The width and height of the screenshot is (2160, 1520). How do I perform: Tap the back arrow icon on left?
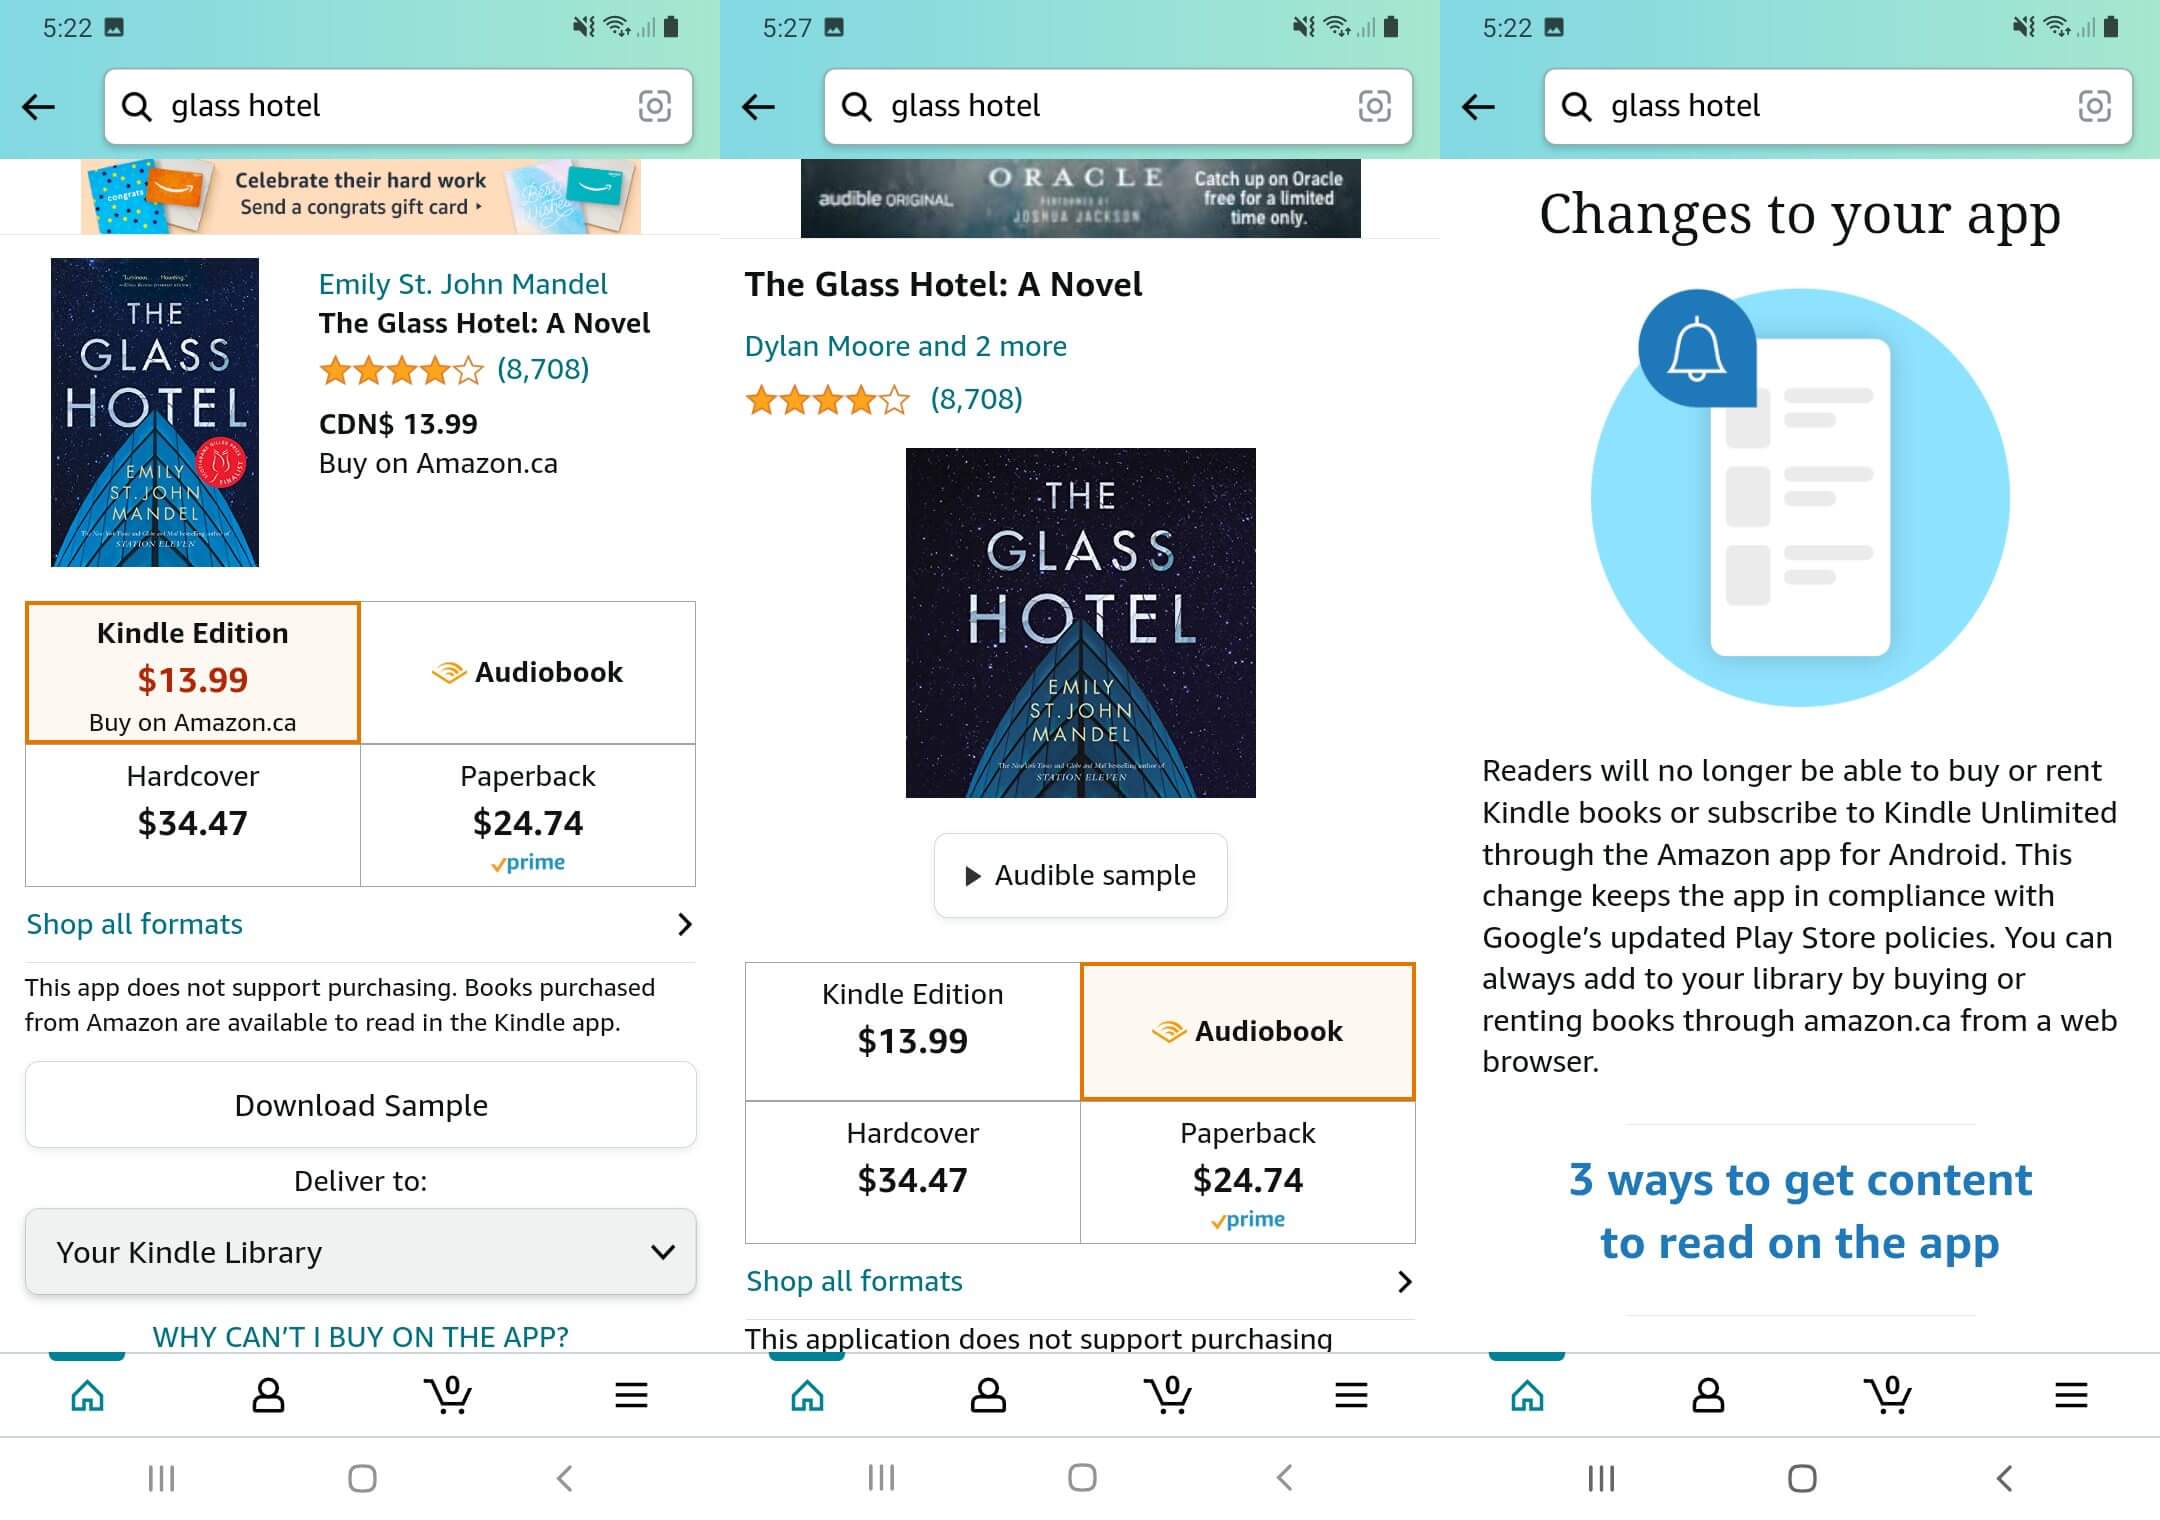[41, 104]
